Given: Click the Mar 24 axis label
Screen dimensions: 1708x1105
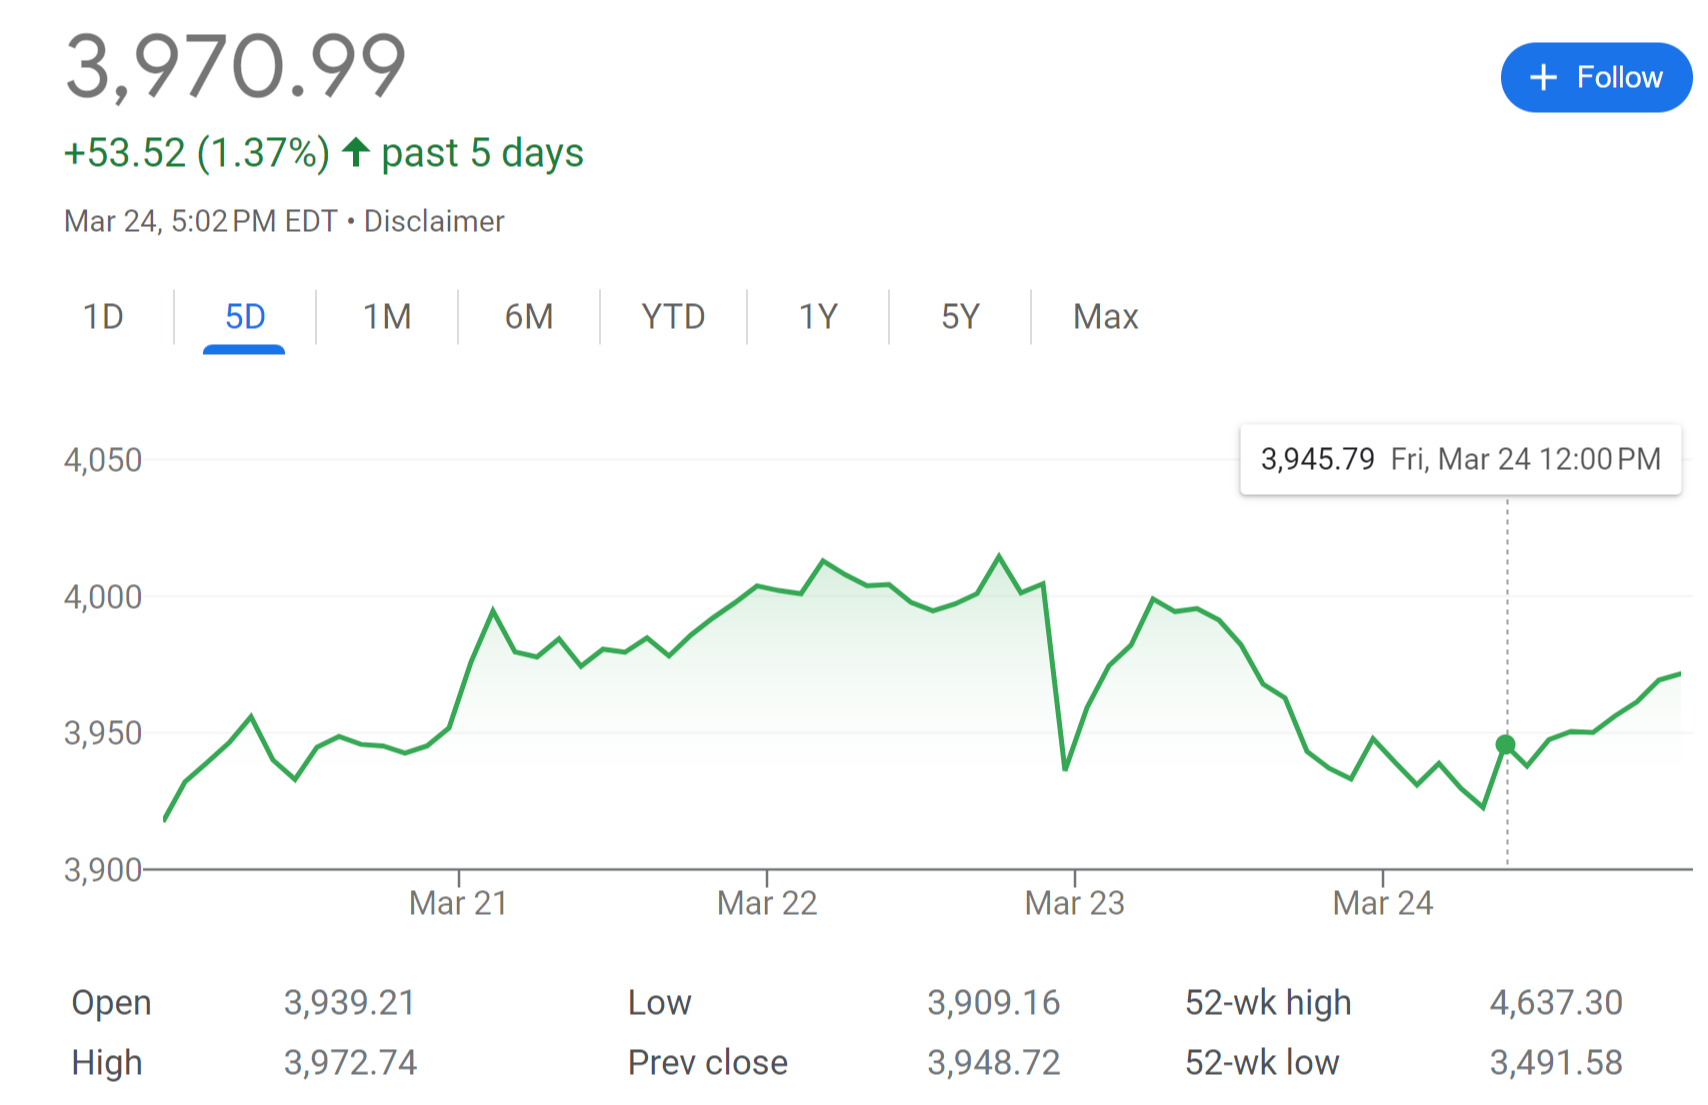Looking at the screenshot, I should [1383, 903].
